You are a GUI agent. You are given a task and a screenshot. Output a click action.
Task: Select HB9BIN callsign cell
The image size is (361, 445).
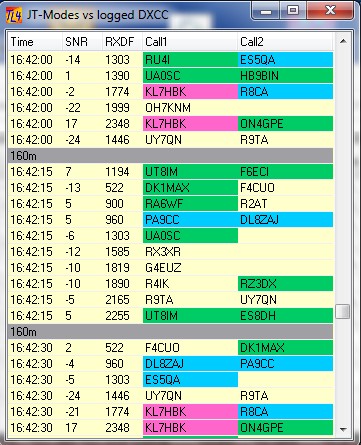point(285,76)
